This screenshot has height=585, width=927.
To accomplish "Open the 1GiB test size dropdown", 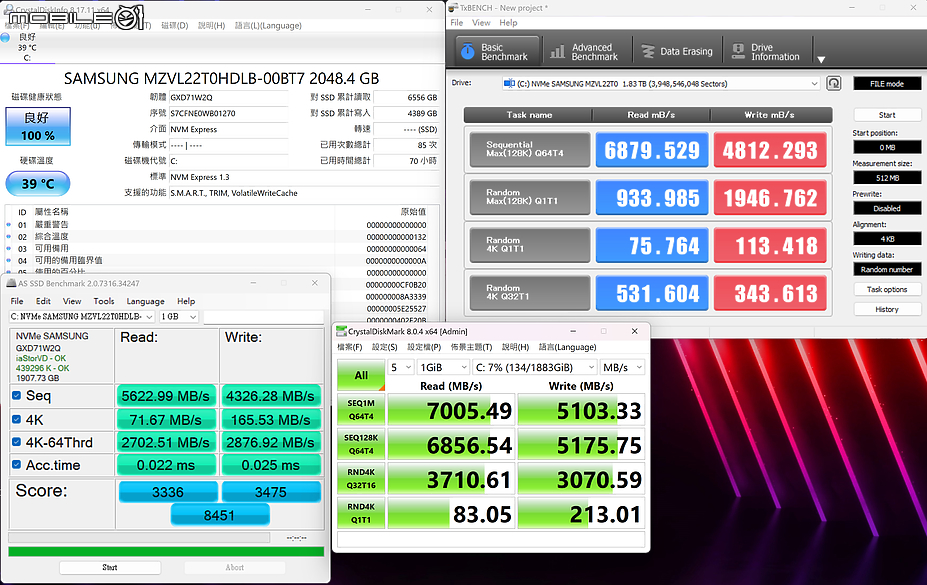I will coord(443,368).
